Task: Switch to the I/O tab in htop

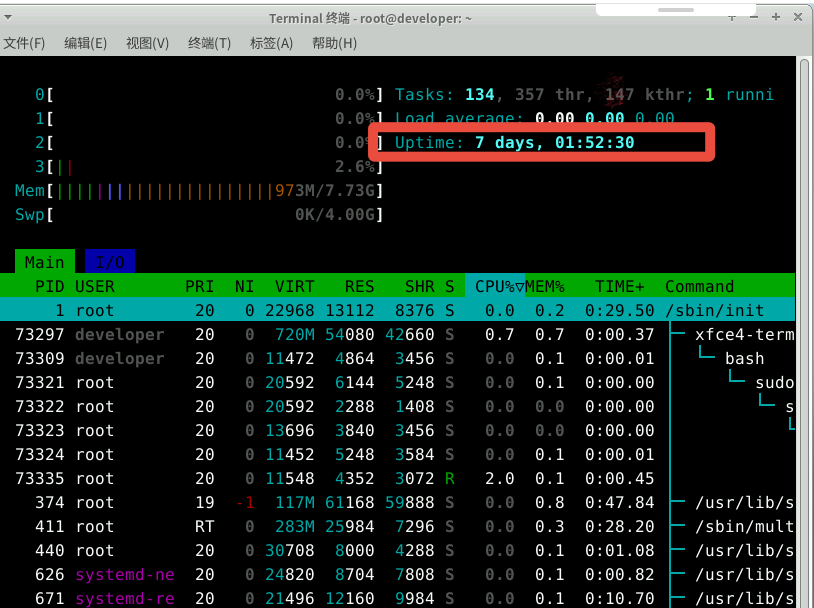Action: (110, 262)
